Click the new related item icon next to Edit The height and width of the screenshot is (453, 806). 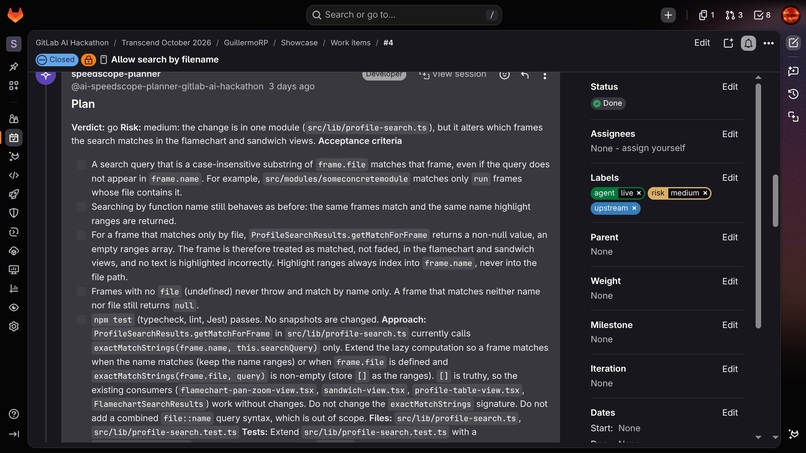[x=728, y=43]
